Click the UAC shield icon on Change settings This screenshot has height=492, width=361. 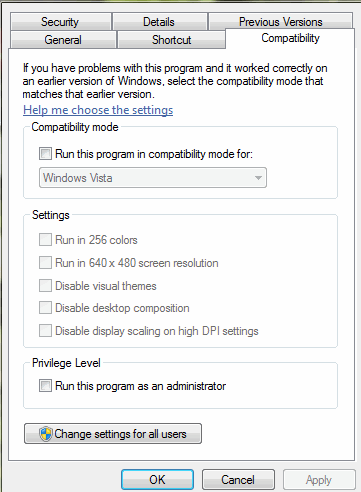coord(46,434)
